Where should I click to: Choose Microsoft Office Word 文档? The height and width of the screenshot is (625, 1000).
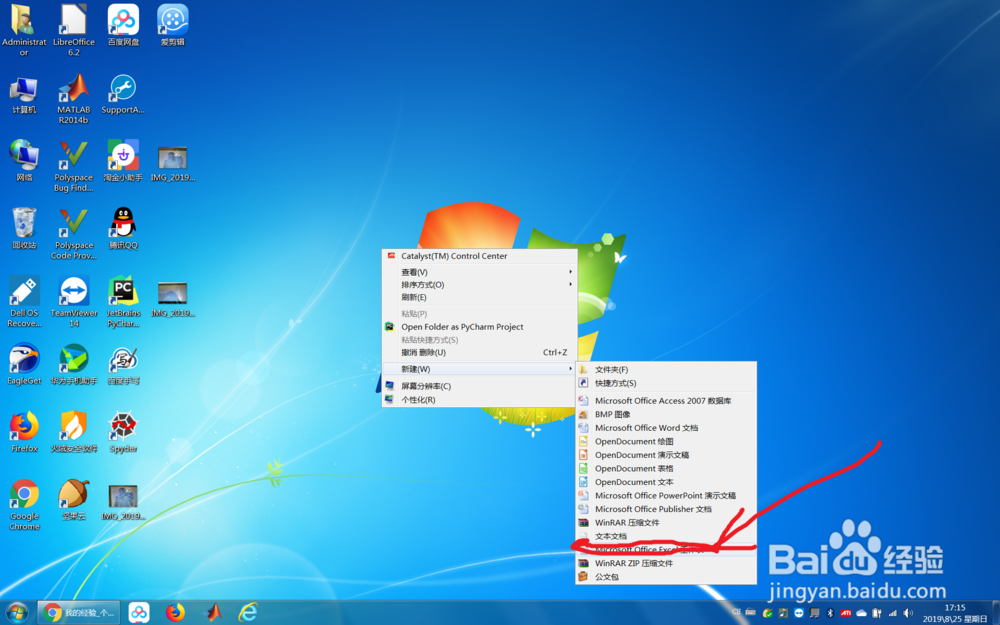[666, 428]
